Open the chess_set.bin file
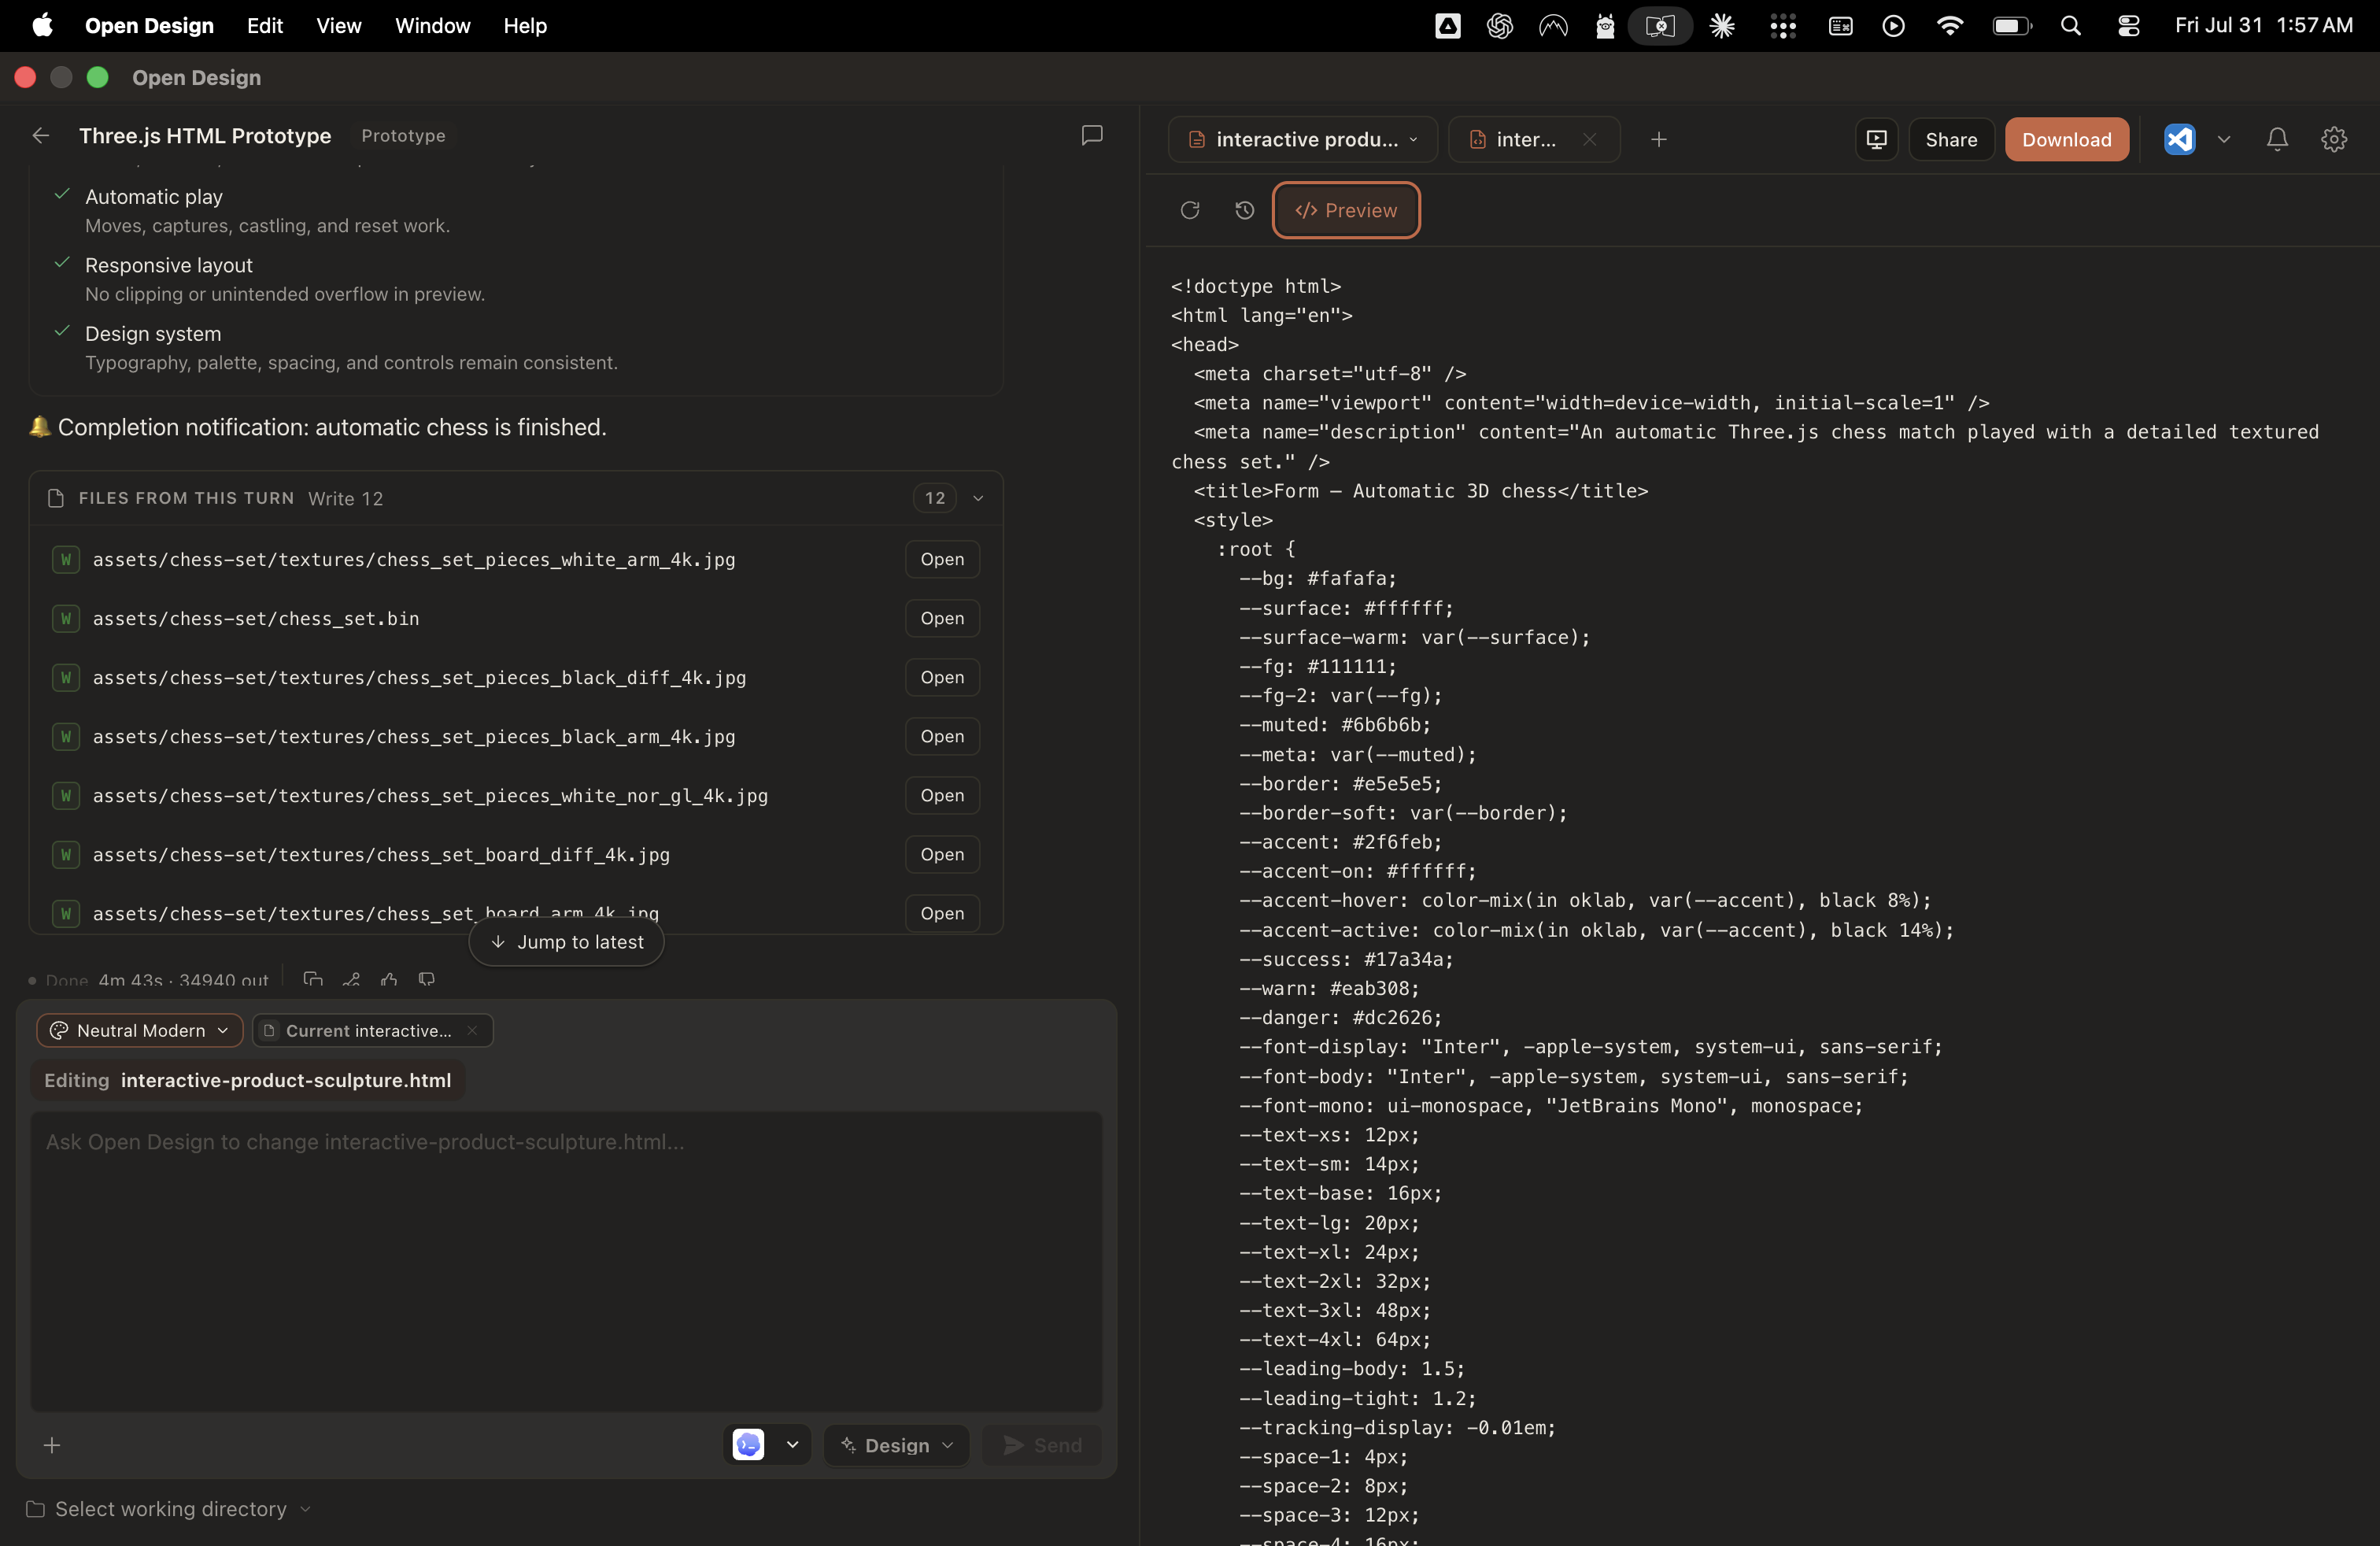 942,618
